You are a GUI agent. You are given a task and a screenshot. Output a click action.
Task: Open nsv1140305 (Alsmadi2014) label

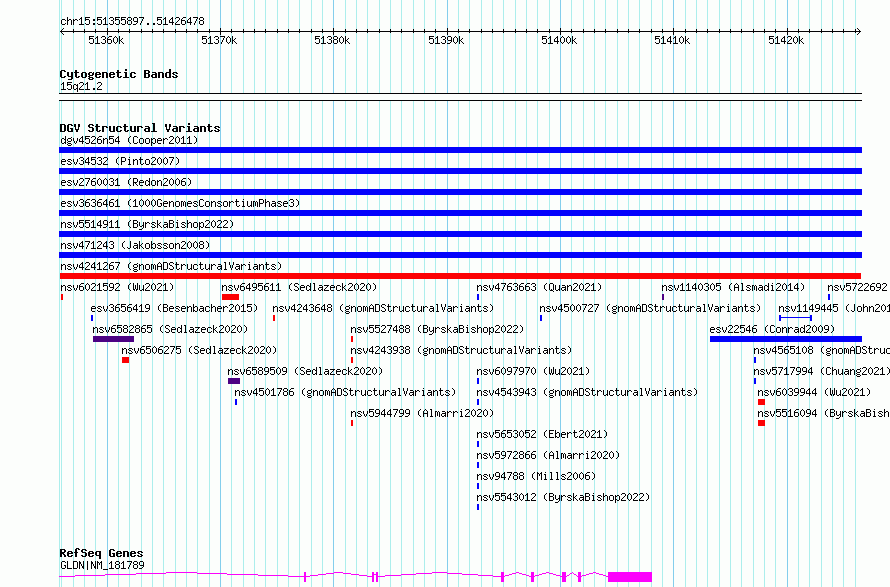[733, 287]
